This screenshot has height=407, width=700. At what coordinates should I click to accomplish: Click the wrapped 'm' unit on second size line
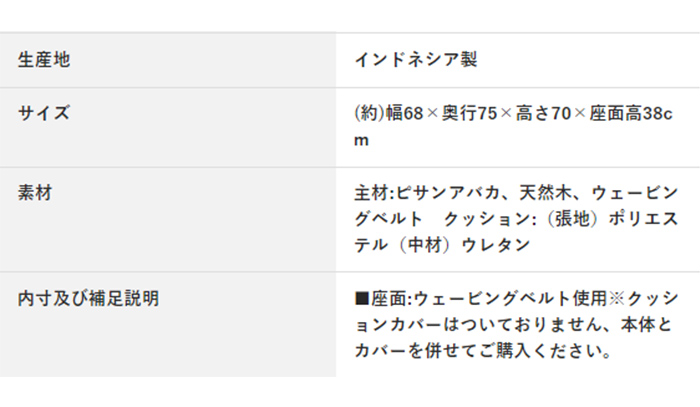pyautogui.click(x=361, y=141)
